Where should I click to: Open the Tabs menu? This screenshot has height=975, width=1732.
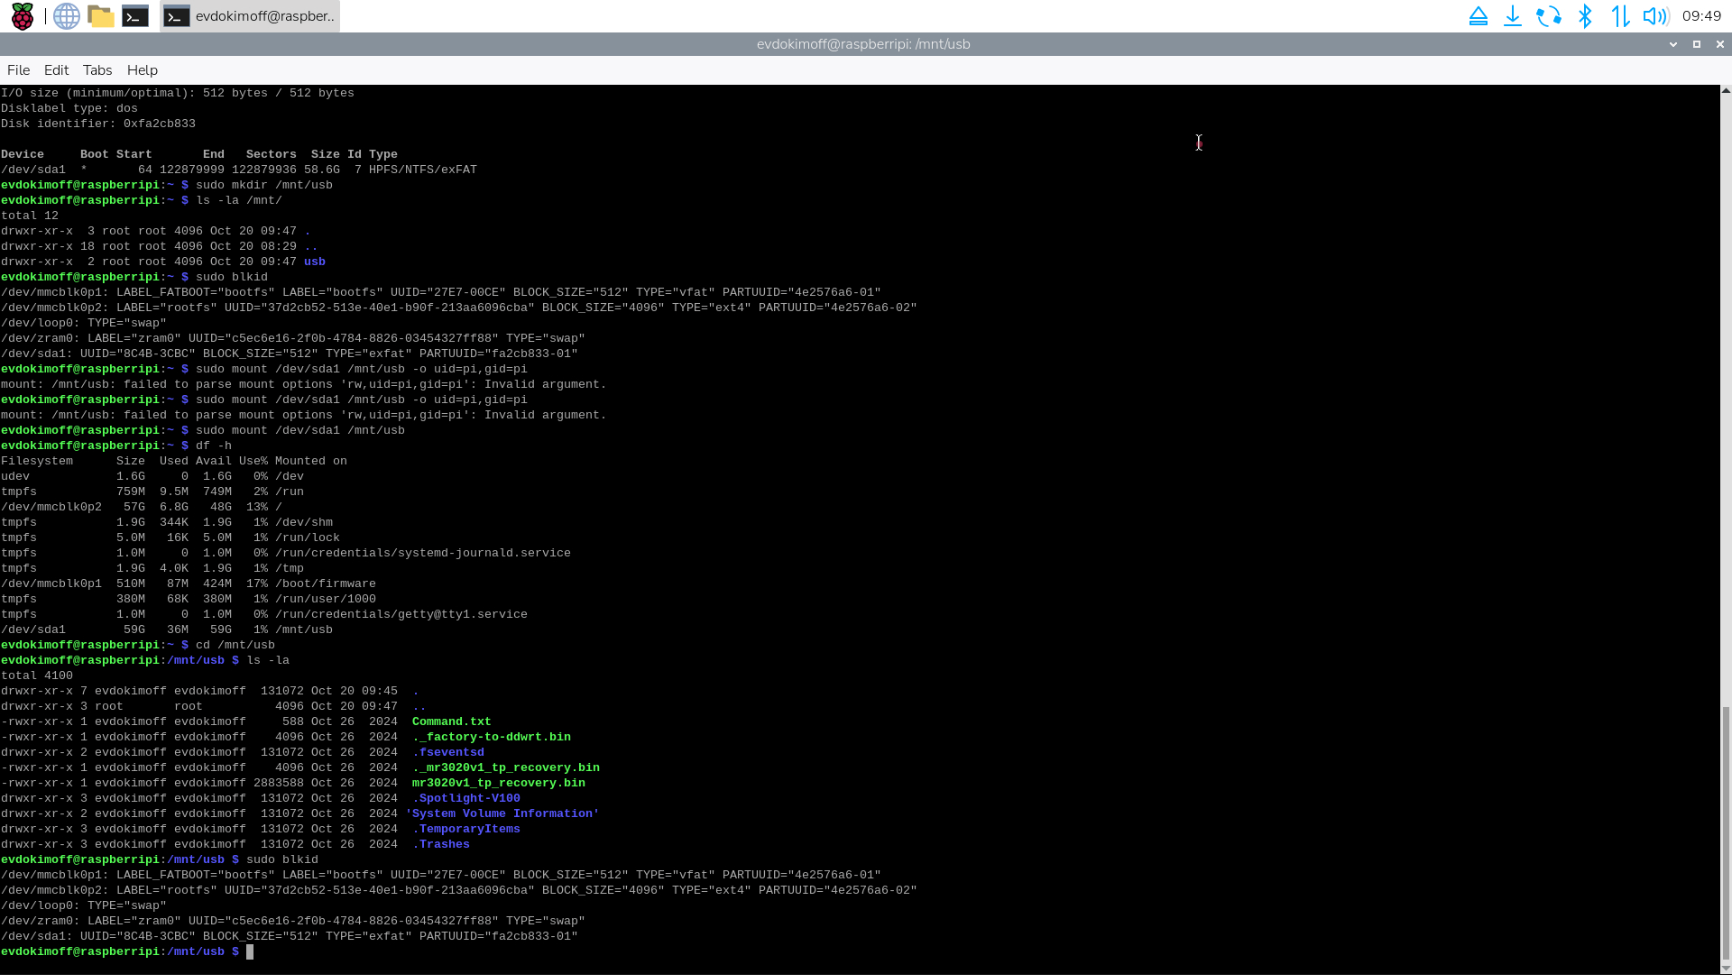point(97,70)
